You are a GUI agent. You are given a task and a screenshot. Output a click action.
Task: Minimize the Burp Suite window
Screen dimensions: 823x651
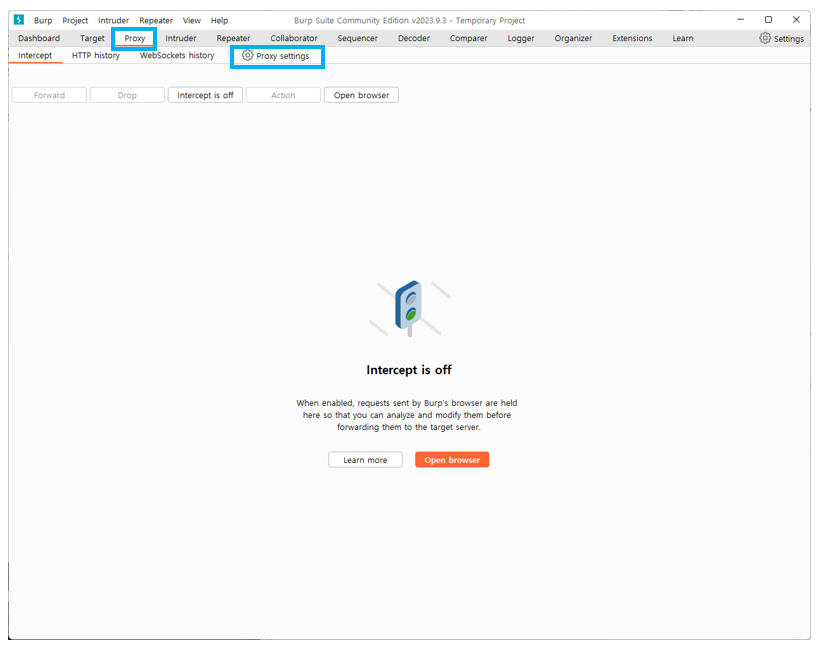tap(741, 19)
